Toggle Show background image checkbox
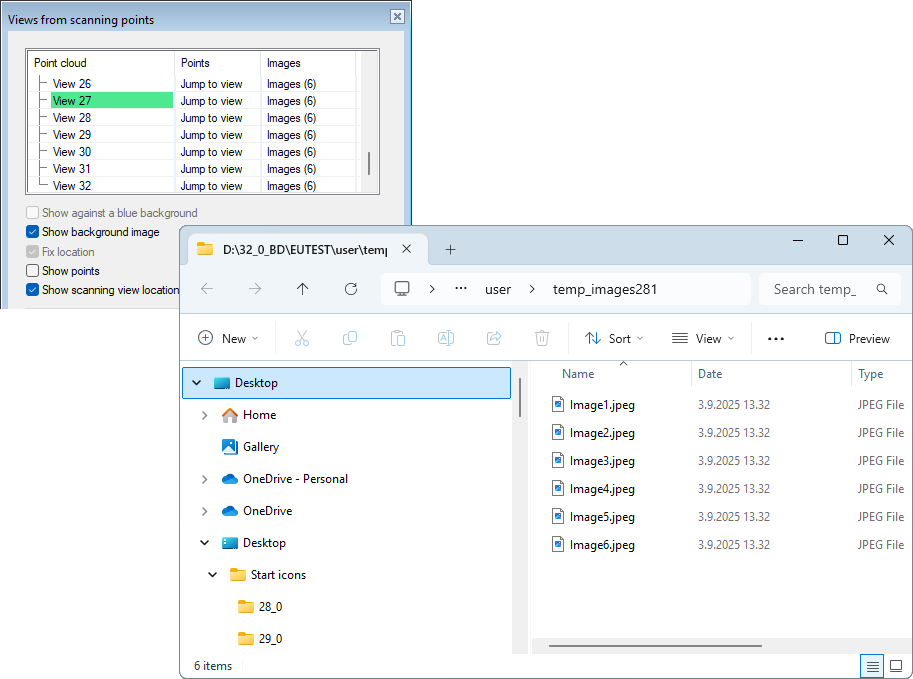This screenshot has width=913, height=679. point(33,232)
